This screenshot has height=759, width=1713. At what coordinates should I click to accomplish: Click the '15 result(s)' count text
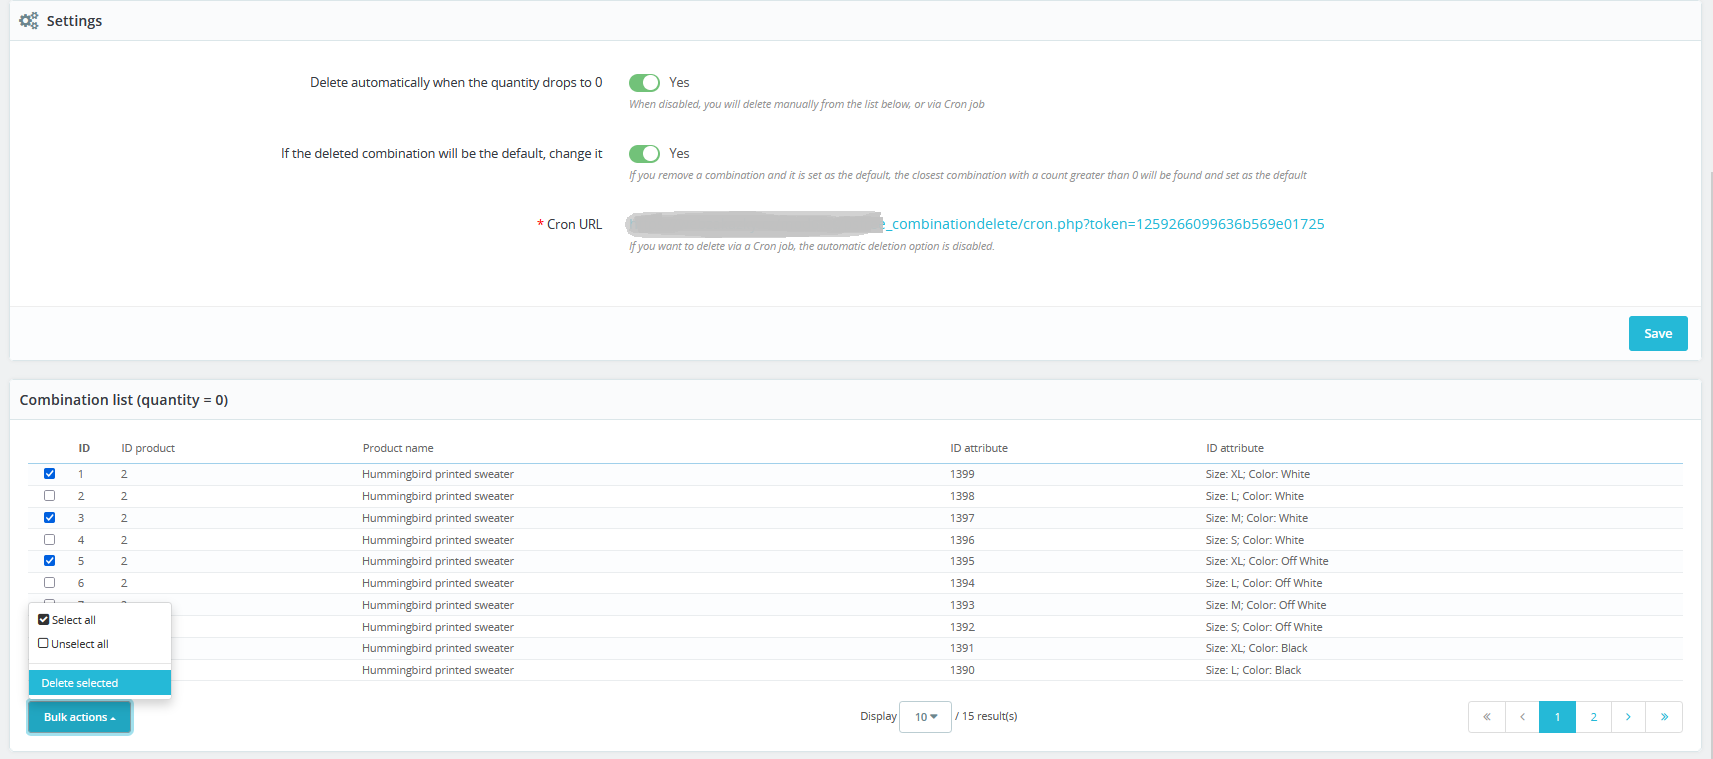pos(989,716)
